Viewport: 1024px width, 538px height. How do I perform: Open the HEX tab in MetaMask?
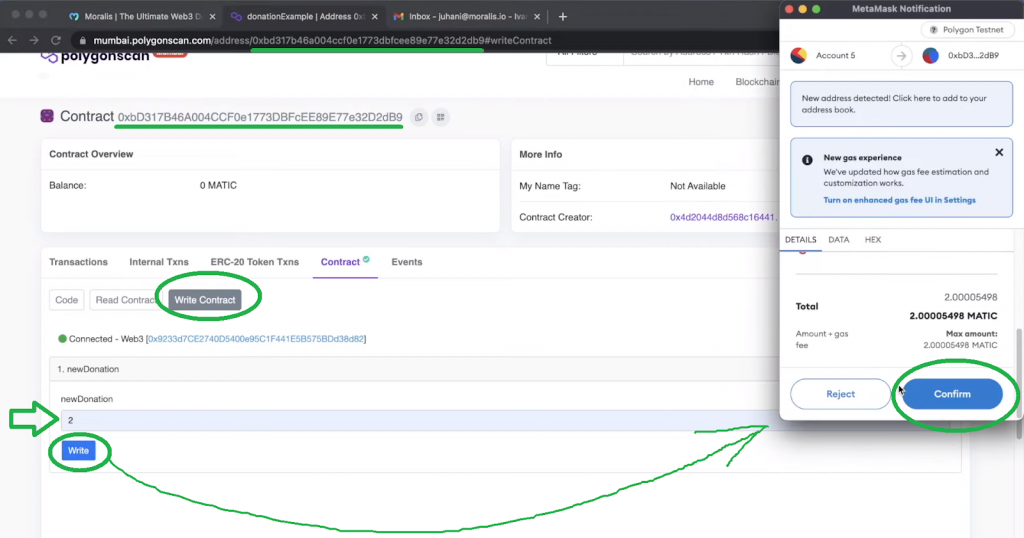click(x=873, y=240)
